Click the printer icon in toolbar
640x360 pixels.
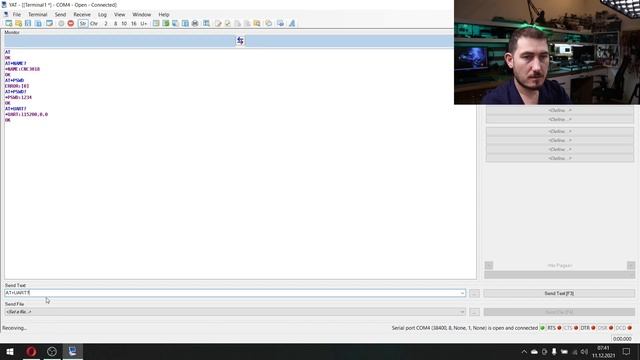tap(195, 23)
